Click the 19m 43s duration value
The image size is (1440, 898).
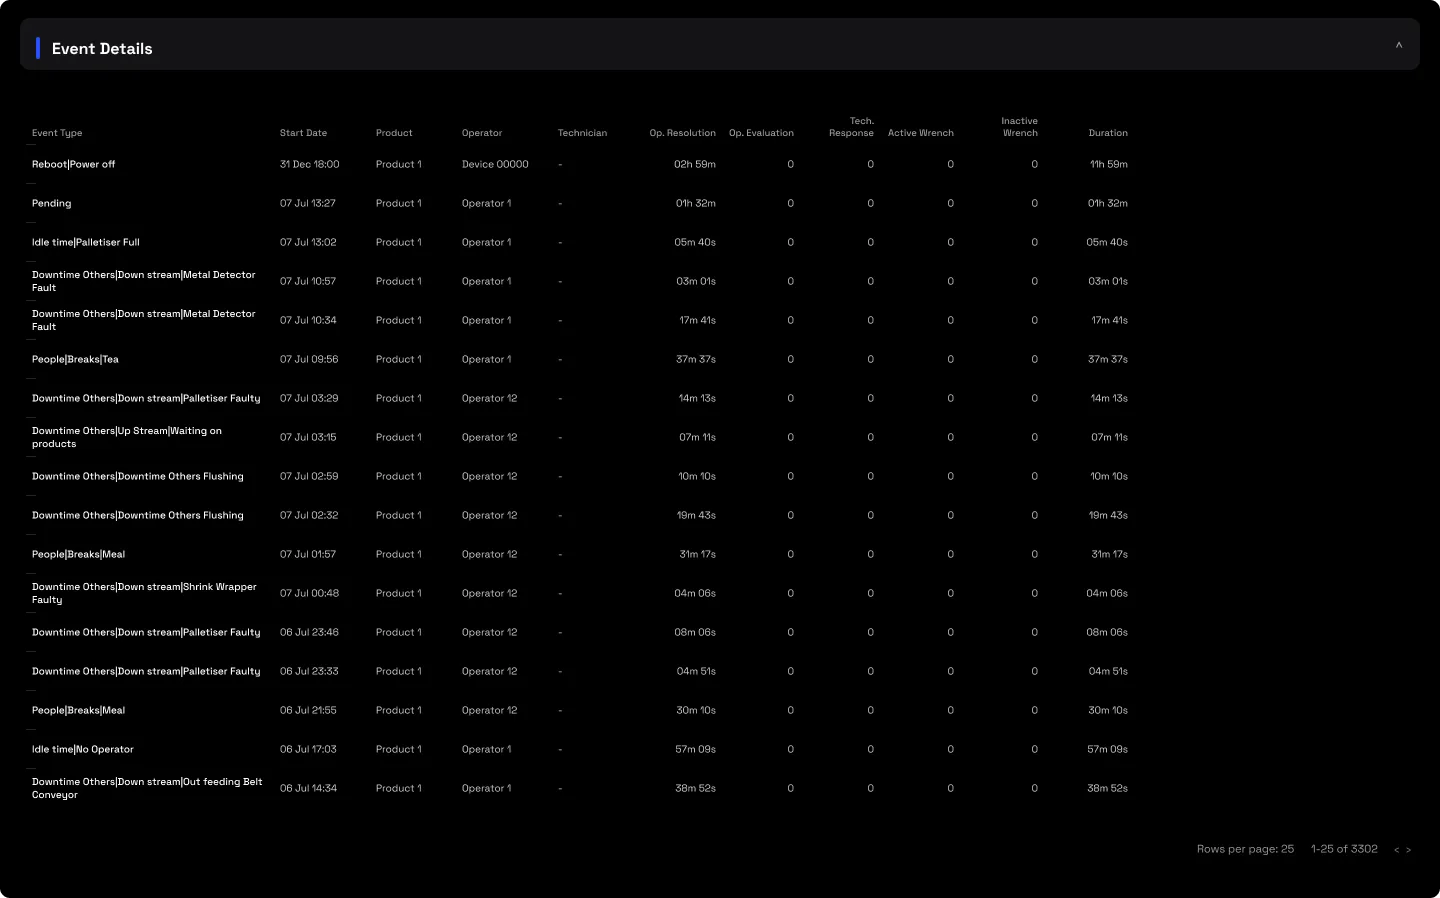pos(1108,515)
